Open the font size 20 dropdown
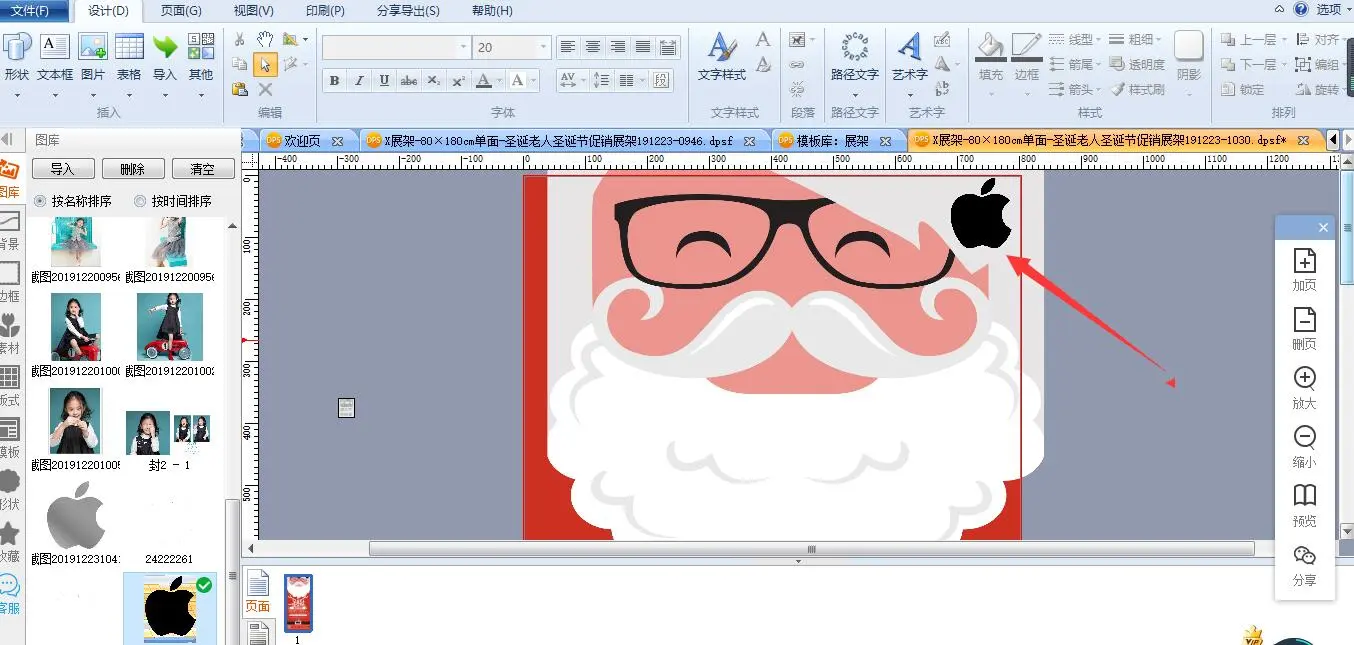This screenshot has width=1354, height=645. (x=543, y=47)
